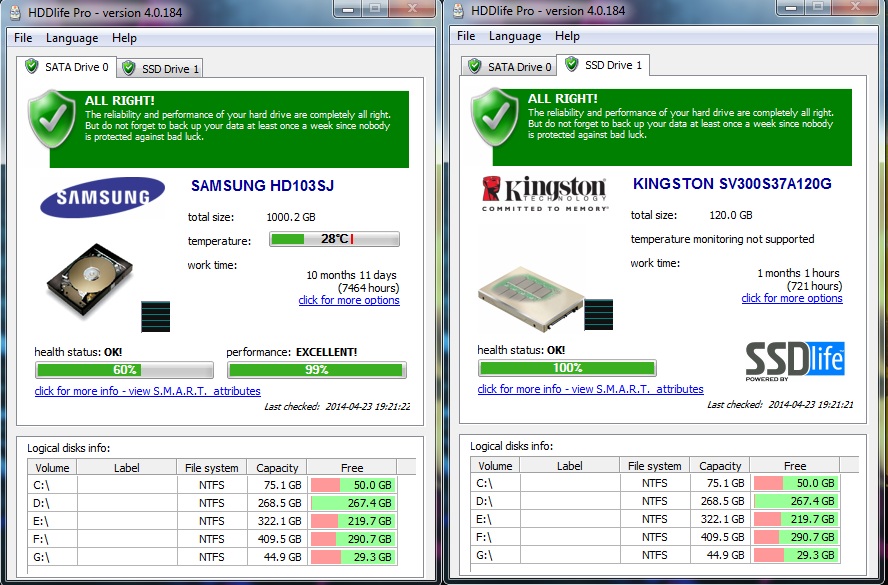Select SATA Drive 0 tab in left window
Viewport: 888px width, 585px height.
click(67, 67)
